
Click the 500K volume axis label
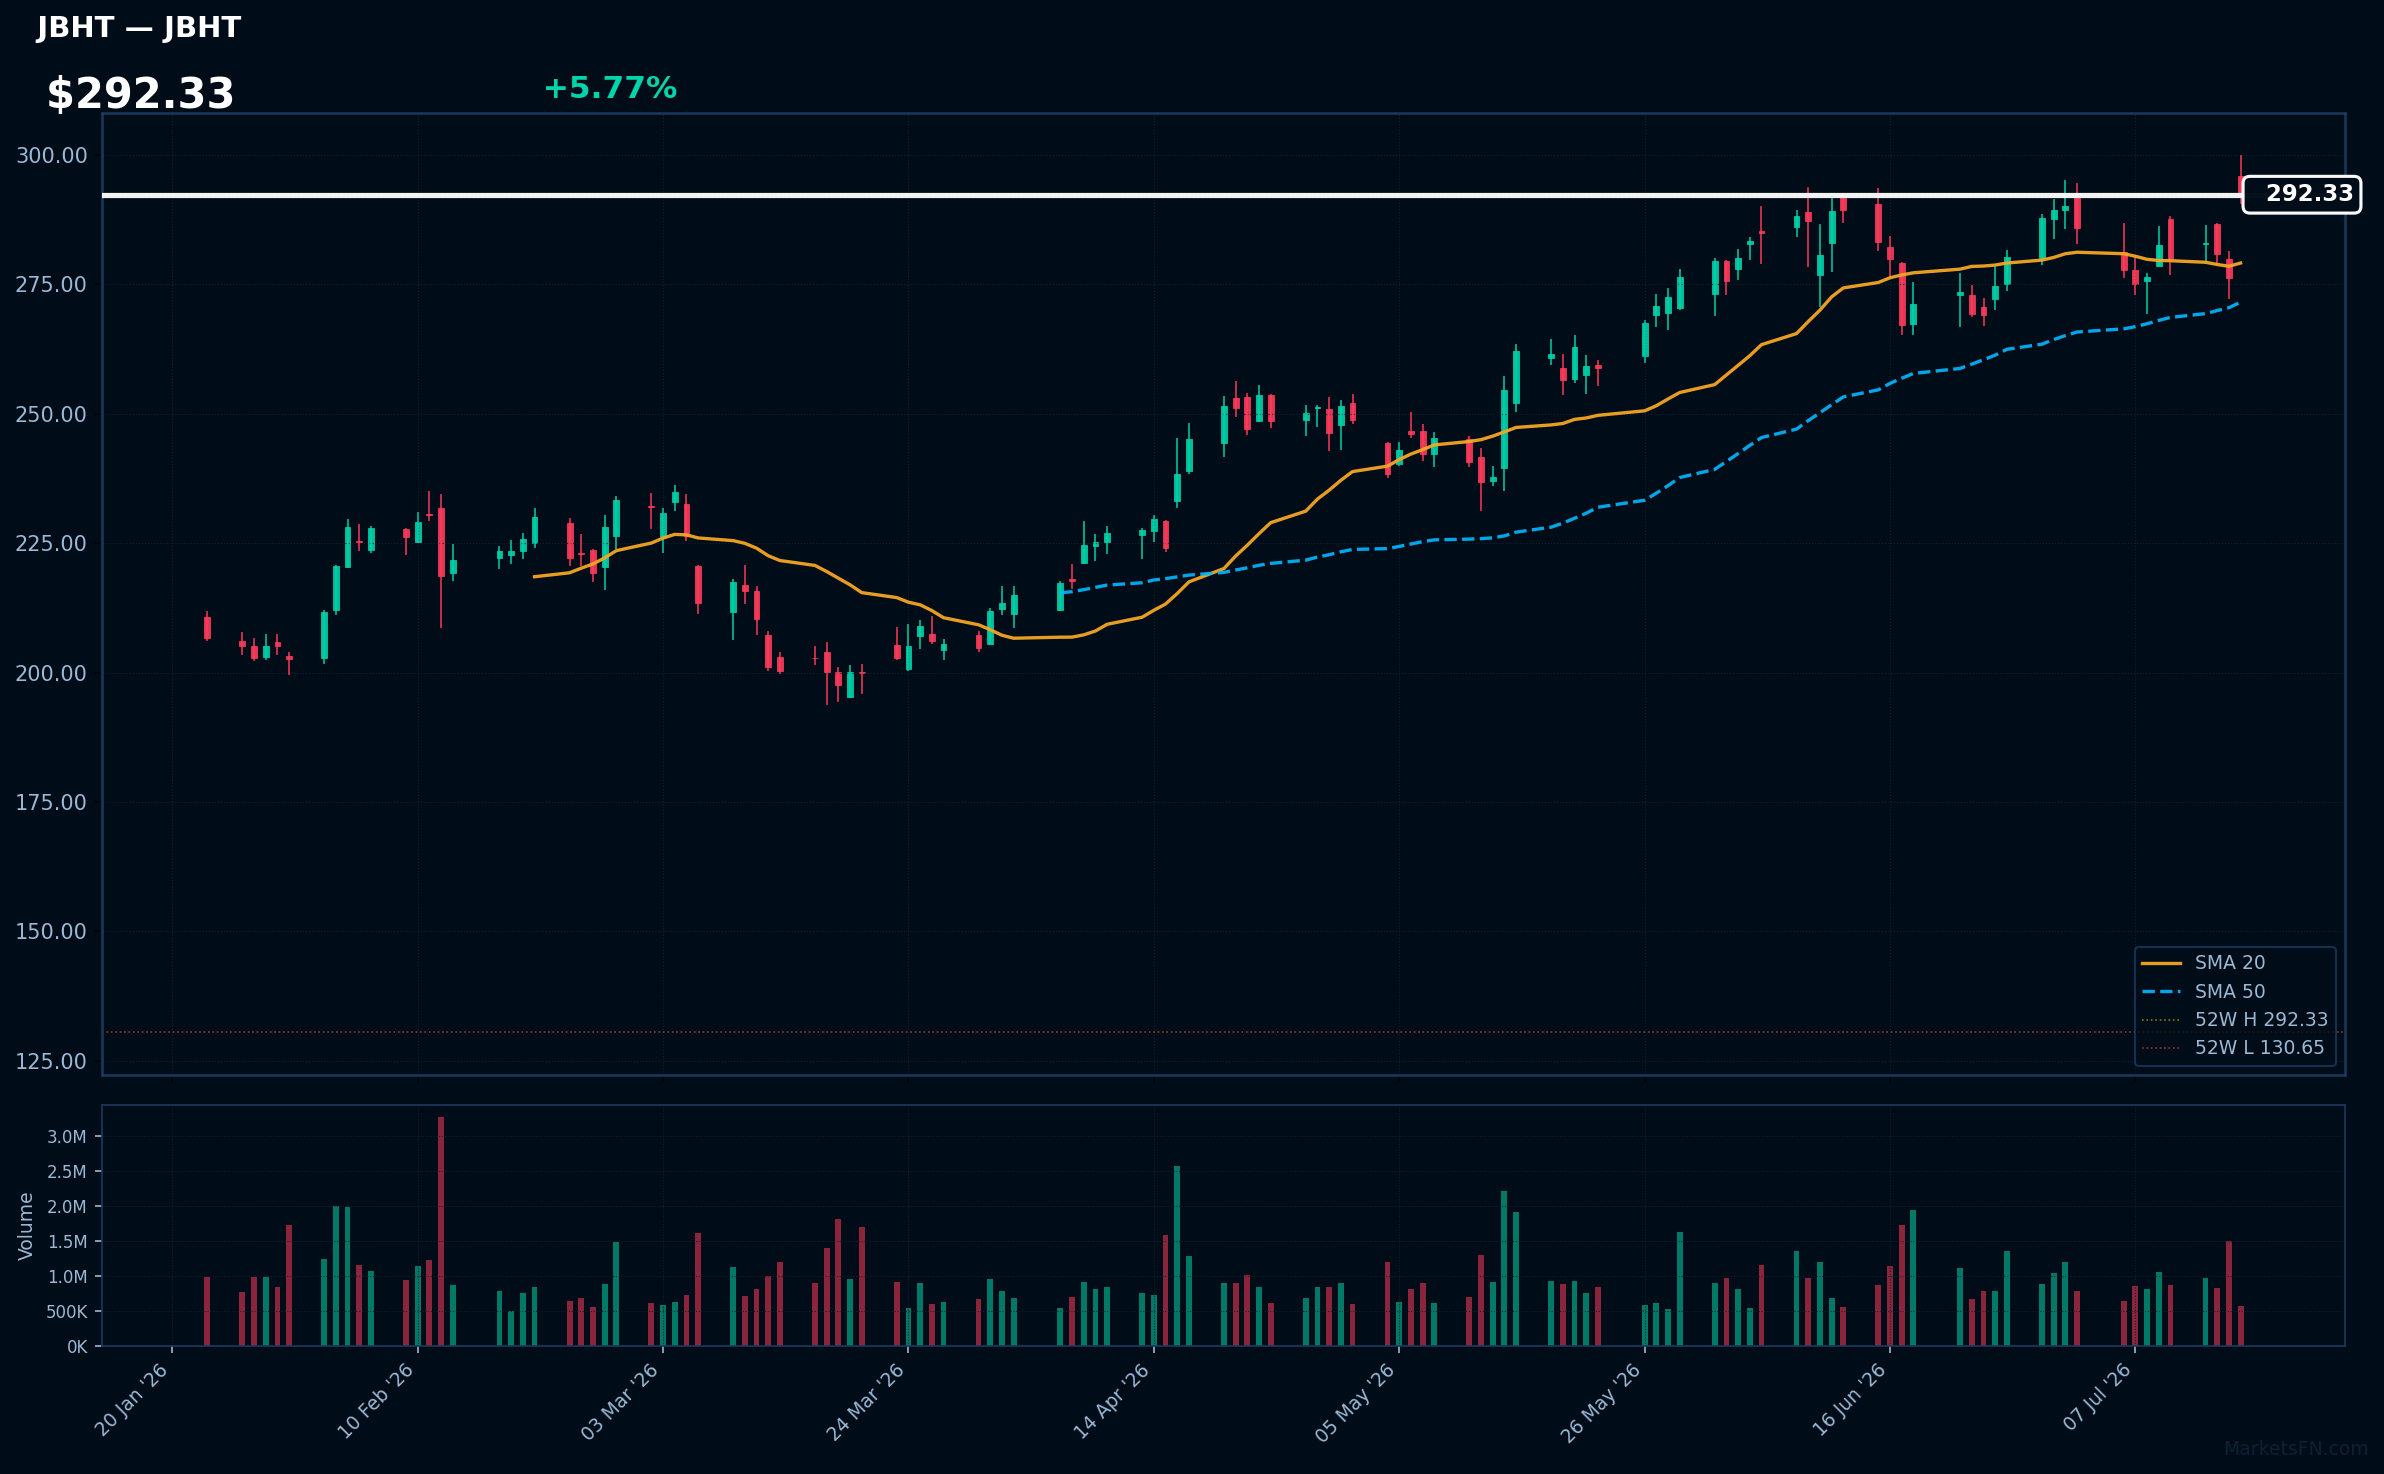click(67, 1312)
